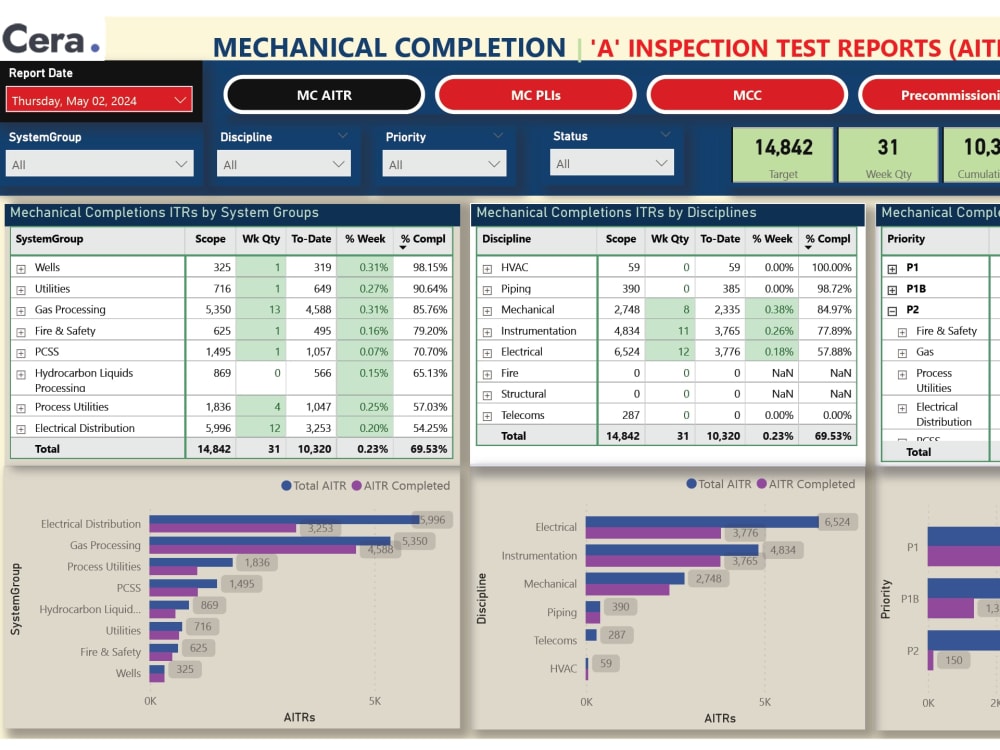Sort Discipline table by Discipline header
Image resolution: width=1000 pixels, height=750 pixels.
[x=506, y=239]
